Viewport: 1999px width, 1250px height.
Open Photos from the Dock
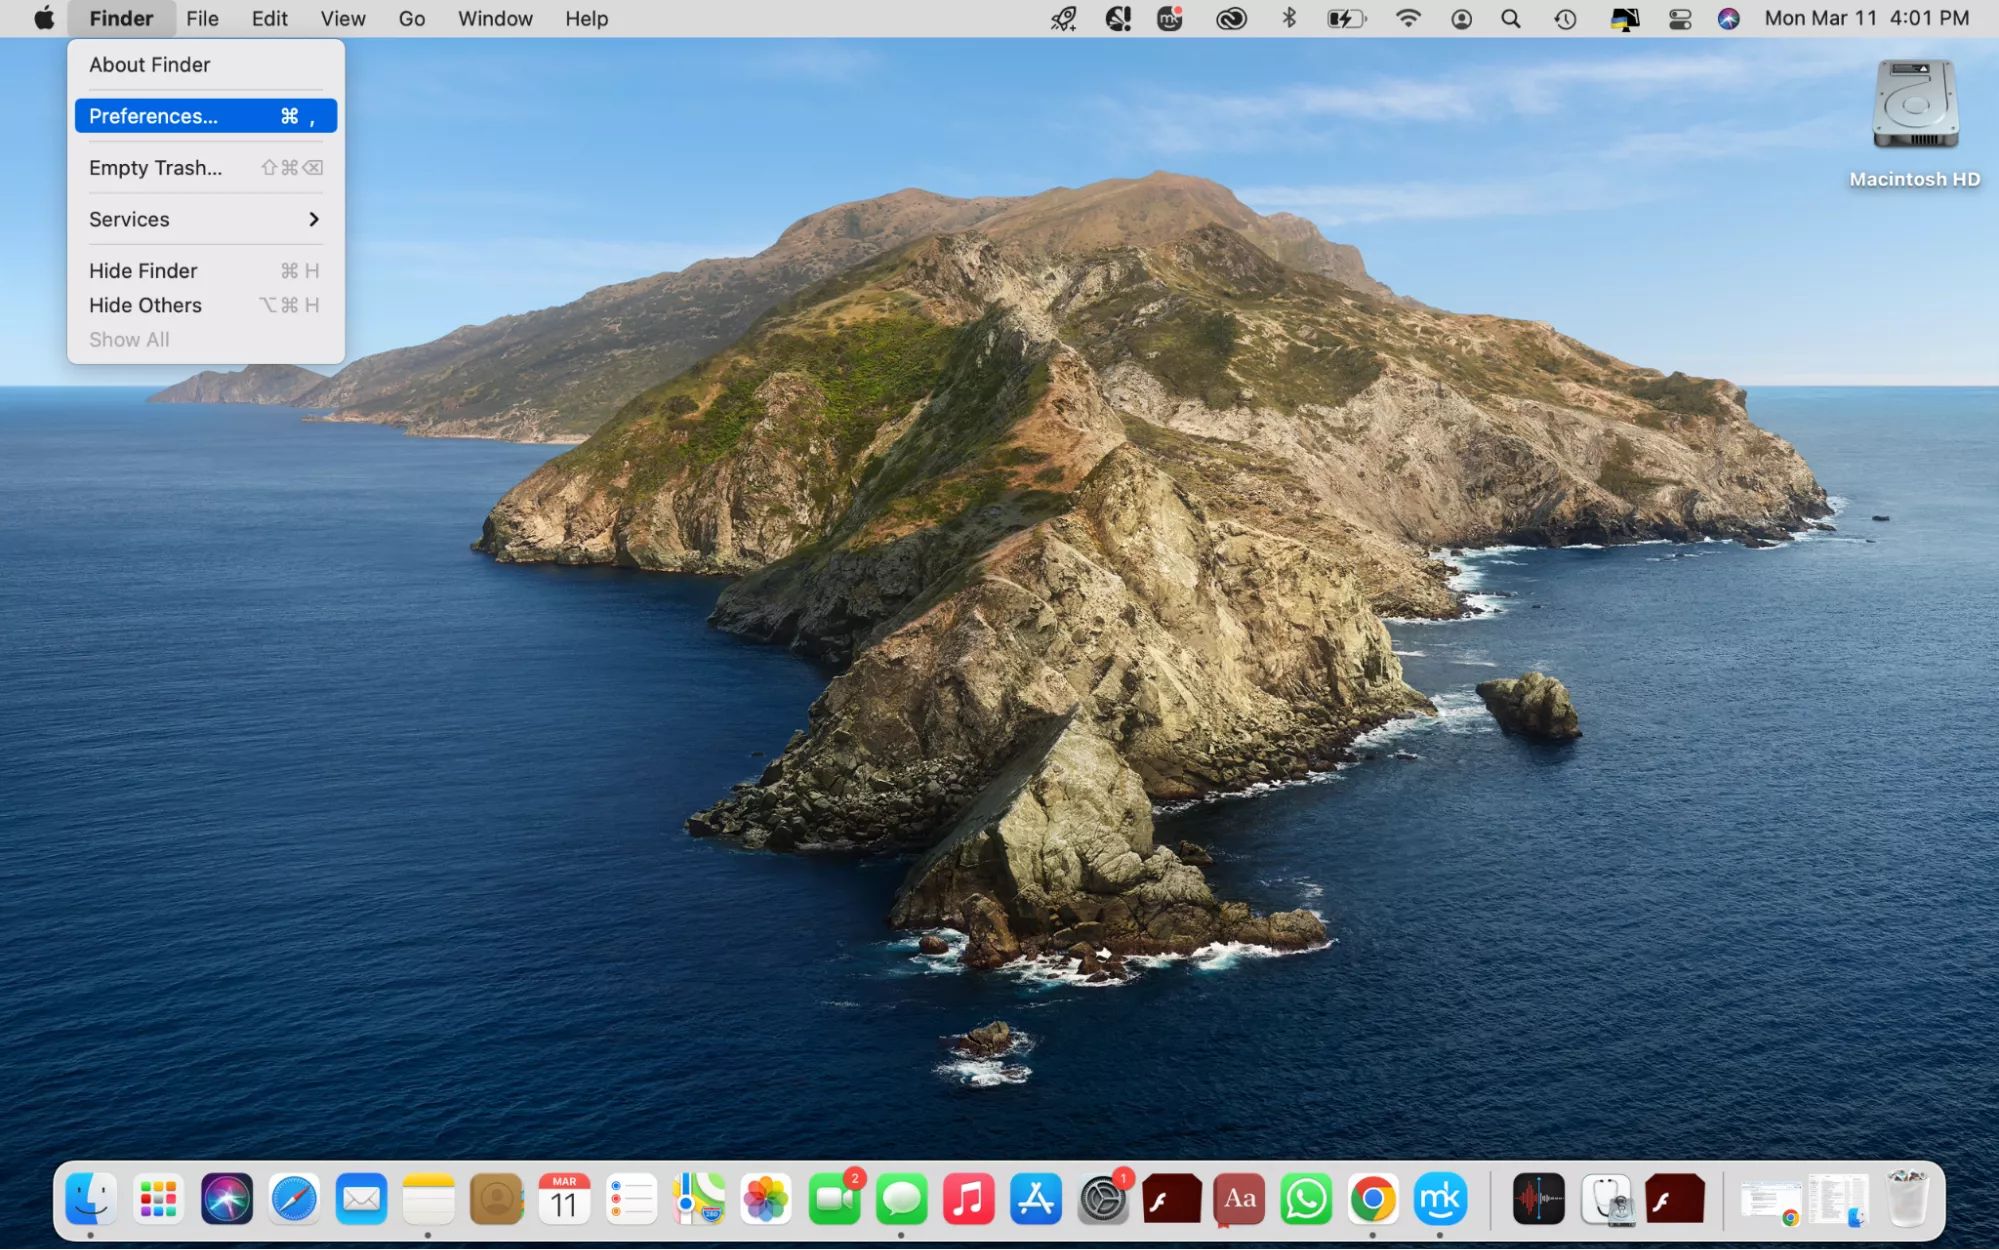768,1198
